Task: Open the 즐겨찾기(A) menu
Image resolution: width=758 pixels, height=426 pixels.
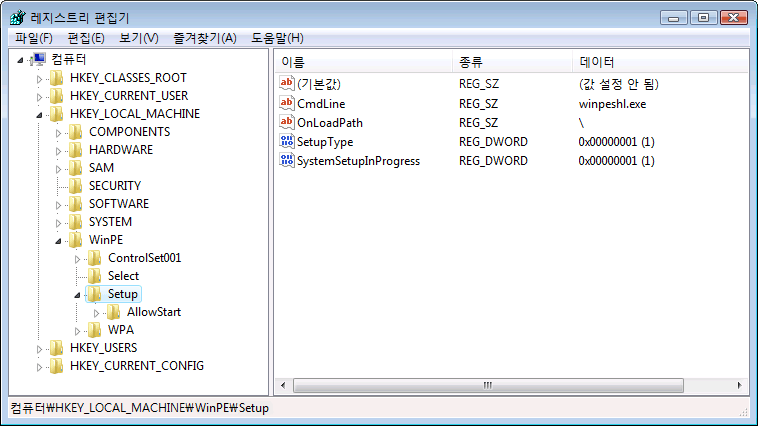Action: pyautogui.click(x=205, y=38)
